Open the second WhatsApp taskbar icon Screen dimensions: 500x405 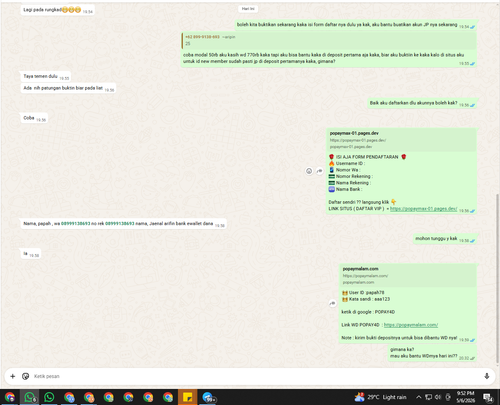tap(49, 397)
